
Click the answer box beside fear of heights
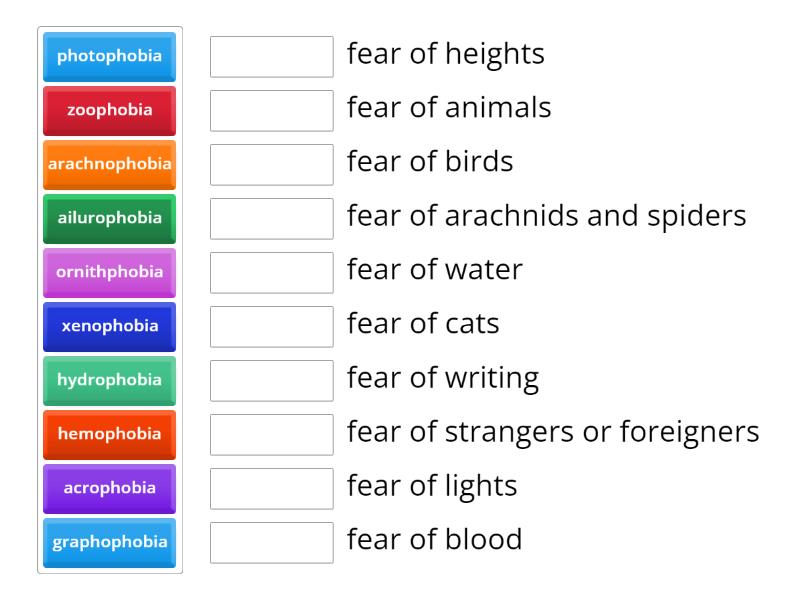272,58
